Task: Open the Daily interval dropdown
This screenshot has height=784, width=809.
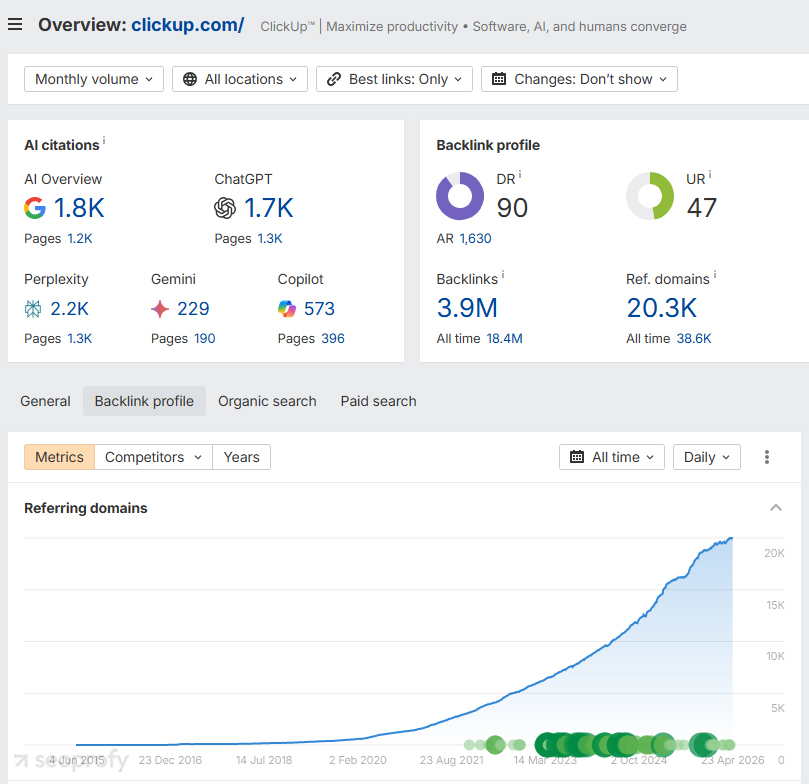Action: pyautogui.click(x=707, y=457)
